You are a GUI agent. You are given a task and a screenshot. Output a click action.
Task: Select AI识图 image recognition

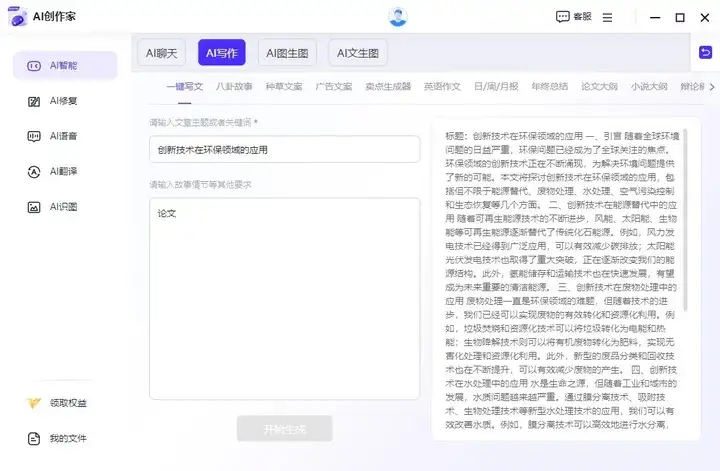(64, 207)
